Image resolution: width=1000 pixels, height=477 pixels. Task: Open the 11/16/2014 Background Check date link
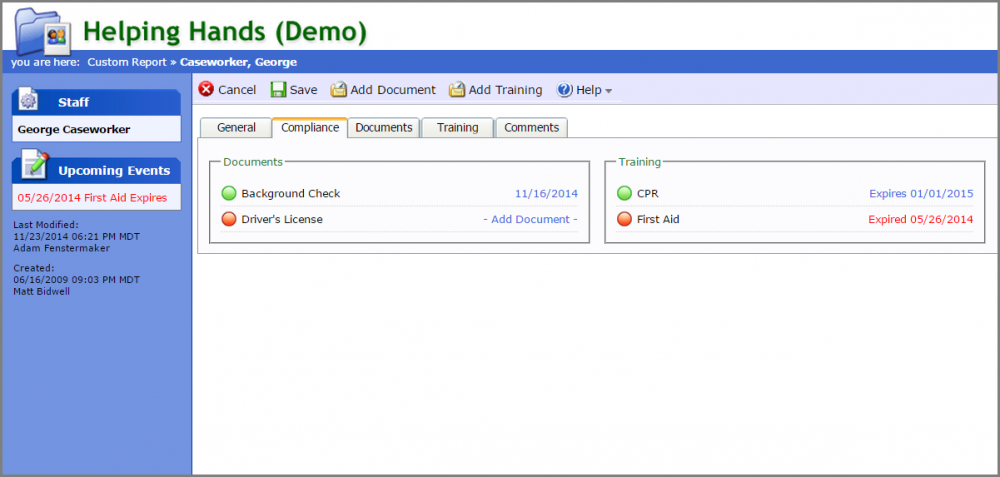pyautogui.click(x=547, y=193)
